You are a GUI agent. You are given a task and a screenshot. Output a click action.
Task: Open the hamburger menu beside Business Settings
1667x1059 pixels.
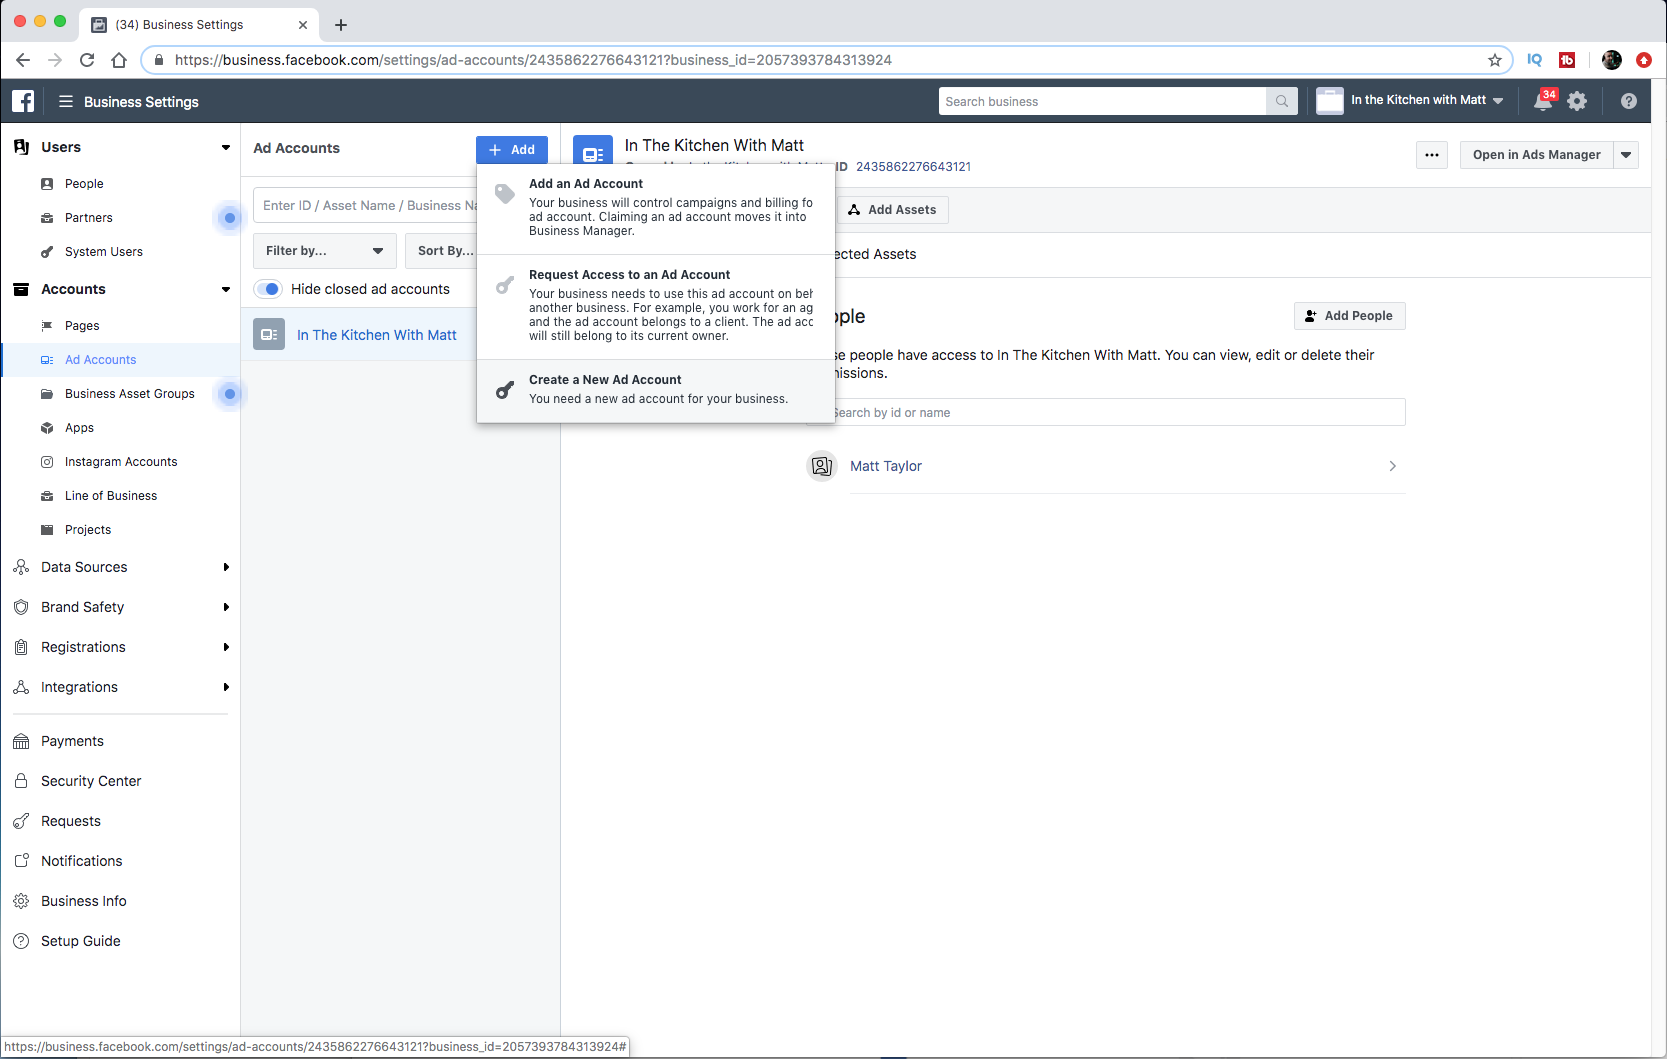click(x=66, y=101)
